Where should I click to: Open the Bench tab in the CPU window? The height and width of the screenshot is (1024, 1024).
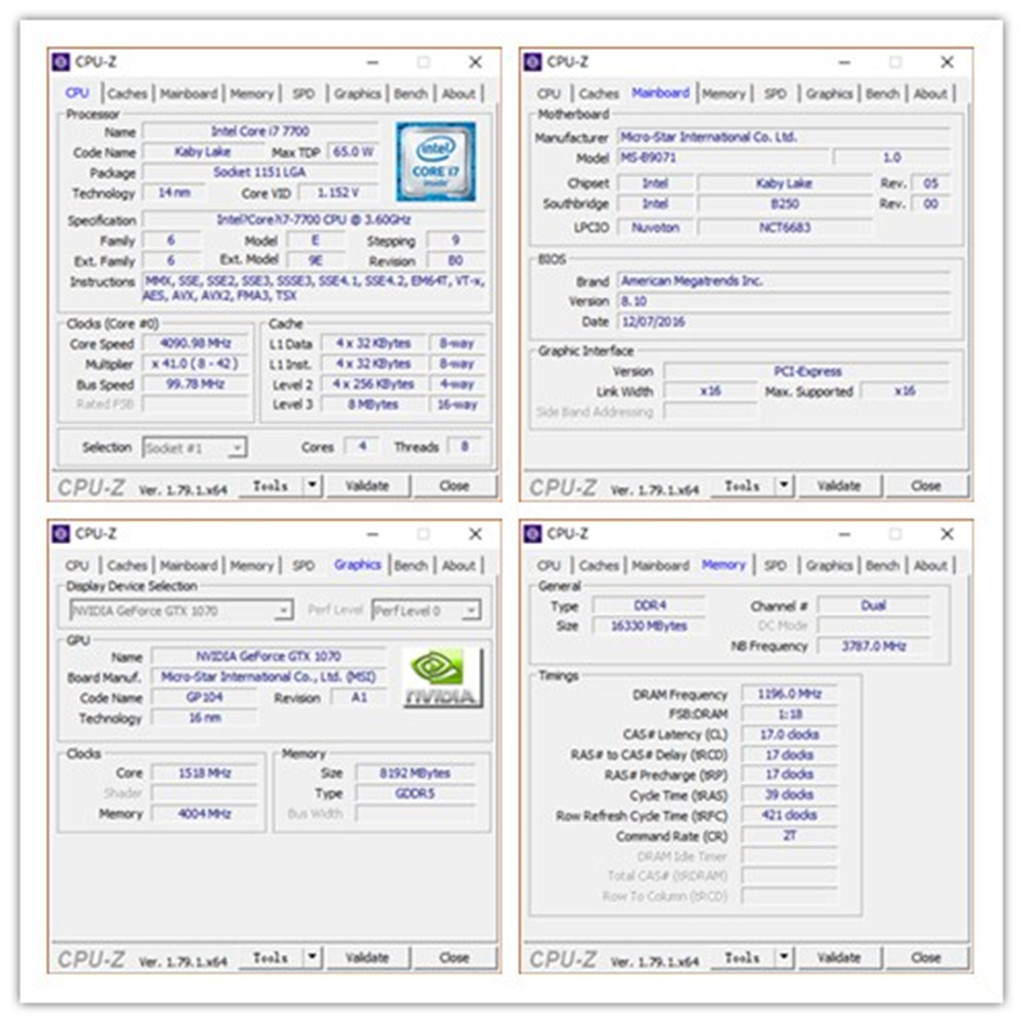(412, 93)
